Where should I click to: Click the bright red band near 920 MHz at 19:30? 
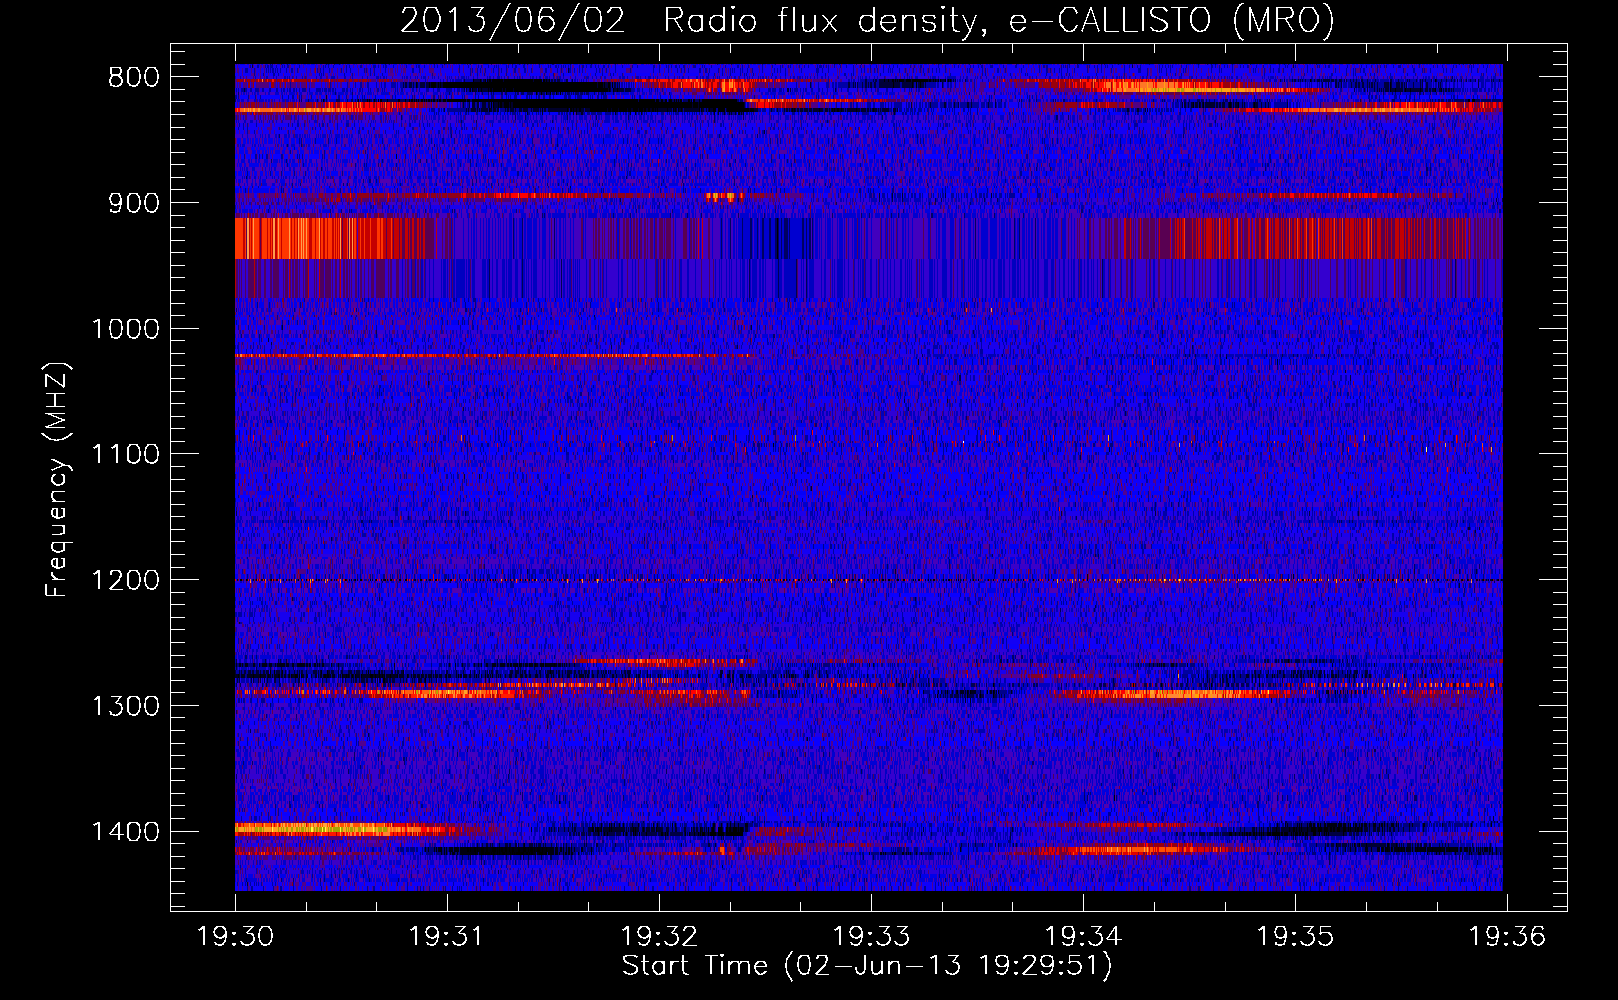(320, 238)
